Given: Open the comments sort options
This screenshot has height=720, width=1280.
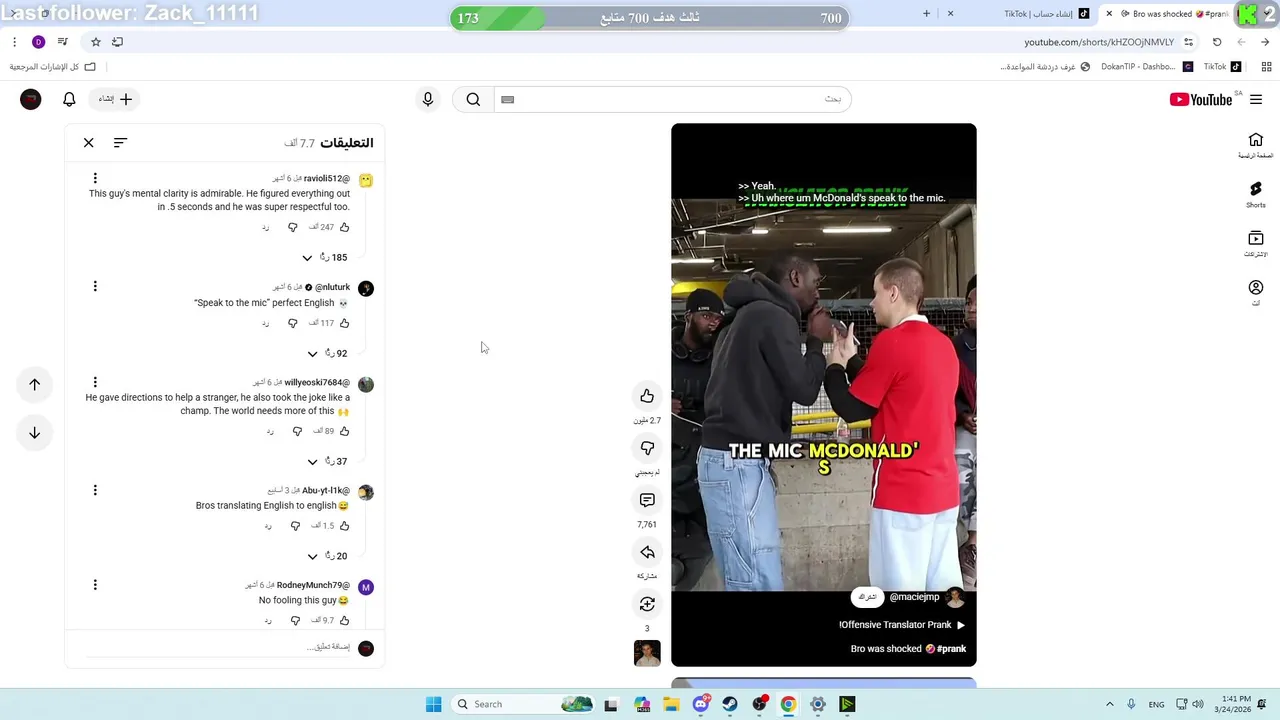Looking at the screenshot, I should pos(120,143).
